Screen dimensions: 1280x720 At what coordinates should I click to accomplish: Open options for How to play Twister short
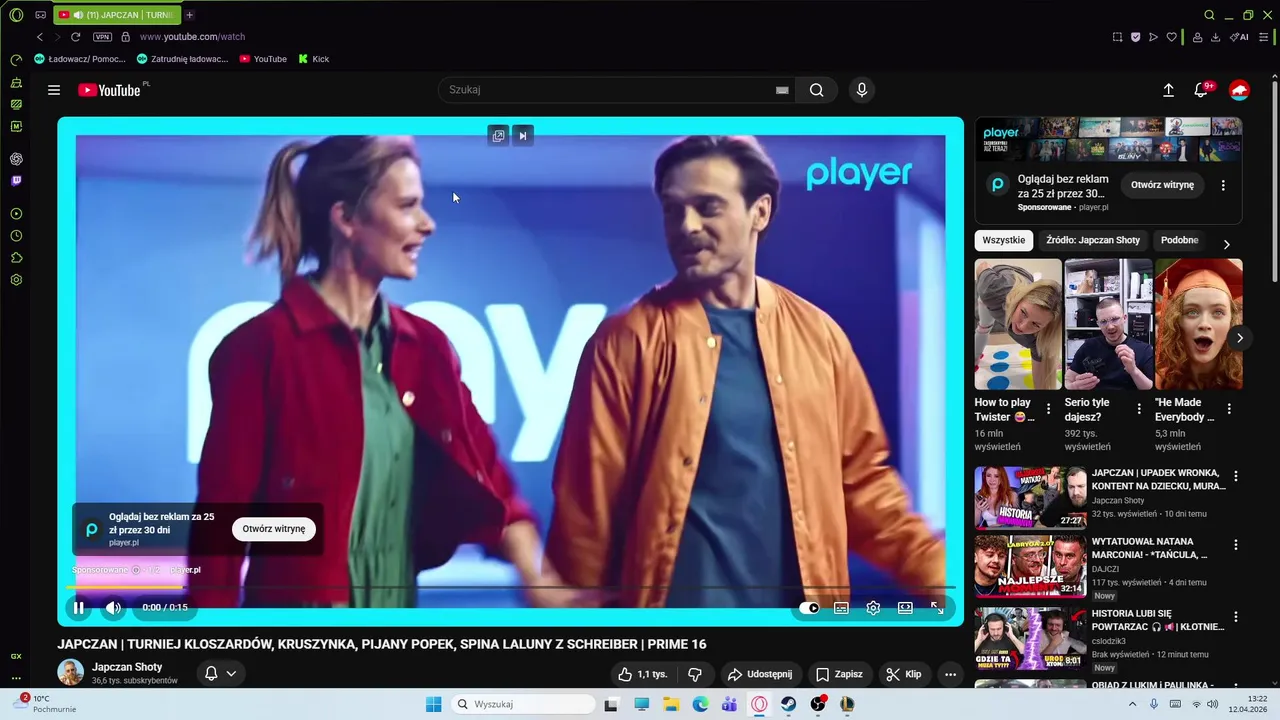pos(1048,409)
